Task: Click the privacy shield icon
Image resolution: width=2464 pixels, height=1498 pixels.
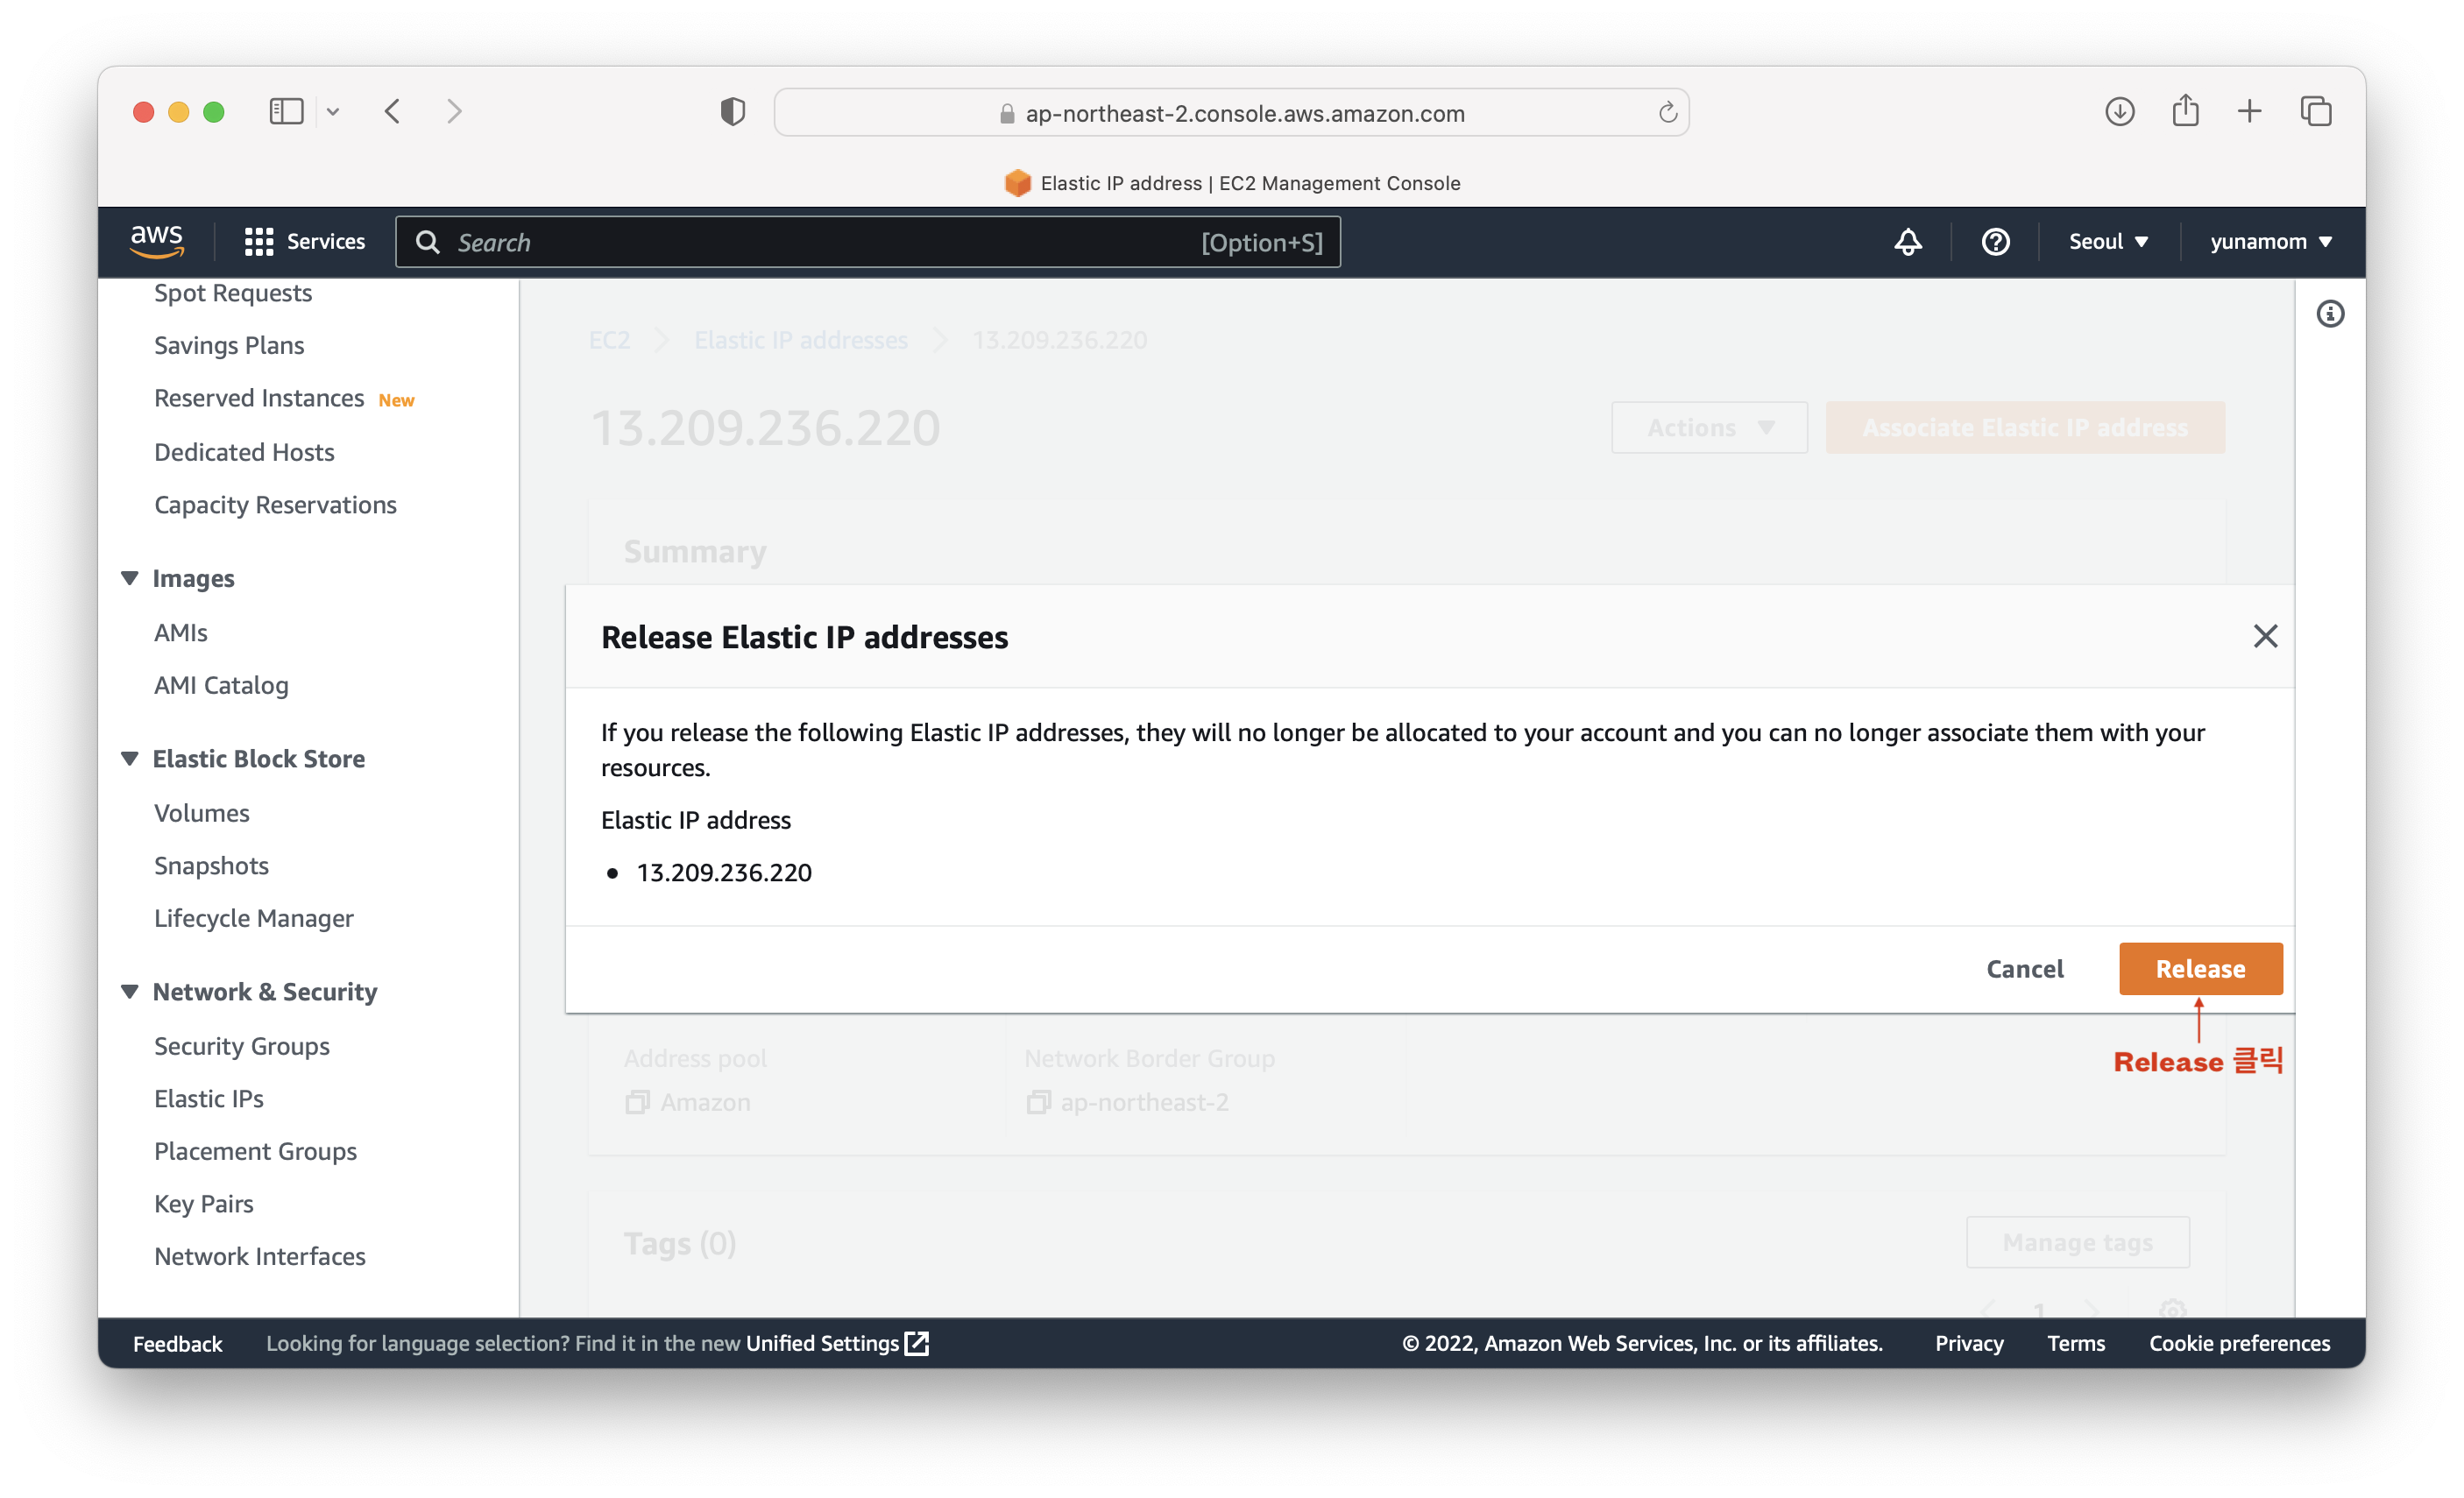Action: click(733, 111)
